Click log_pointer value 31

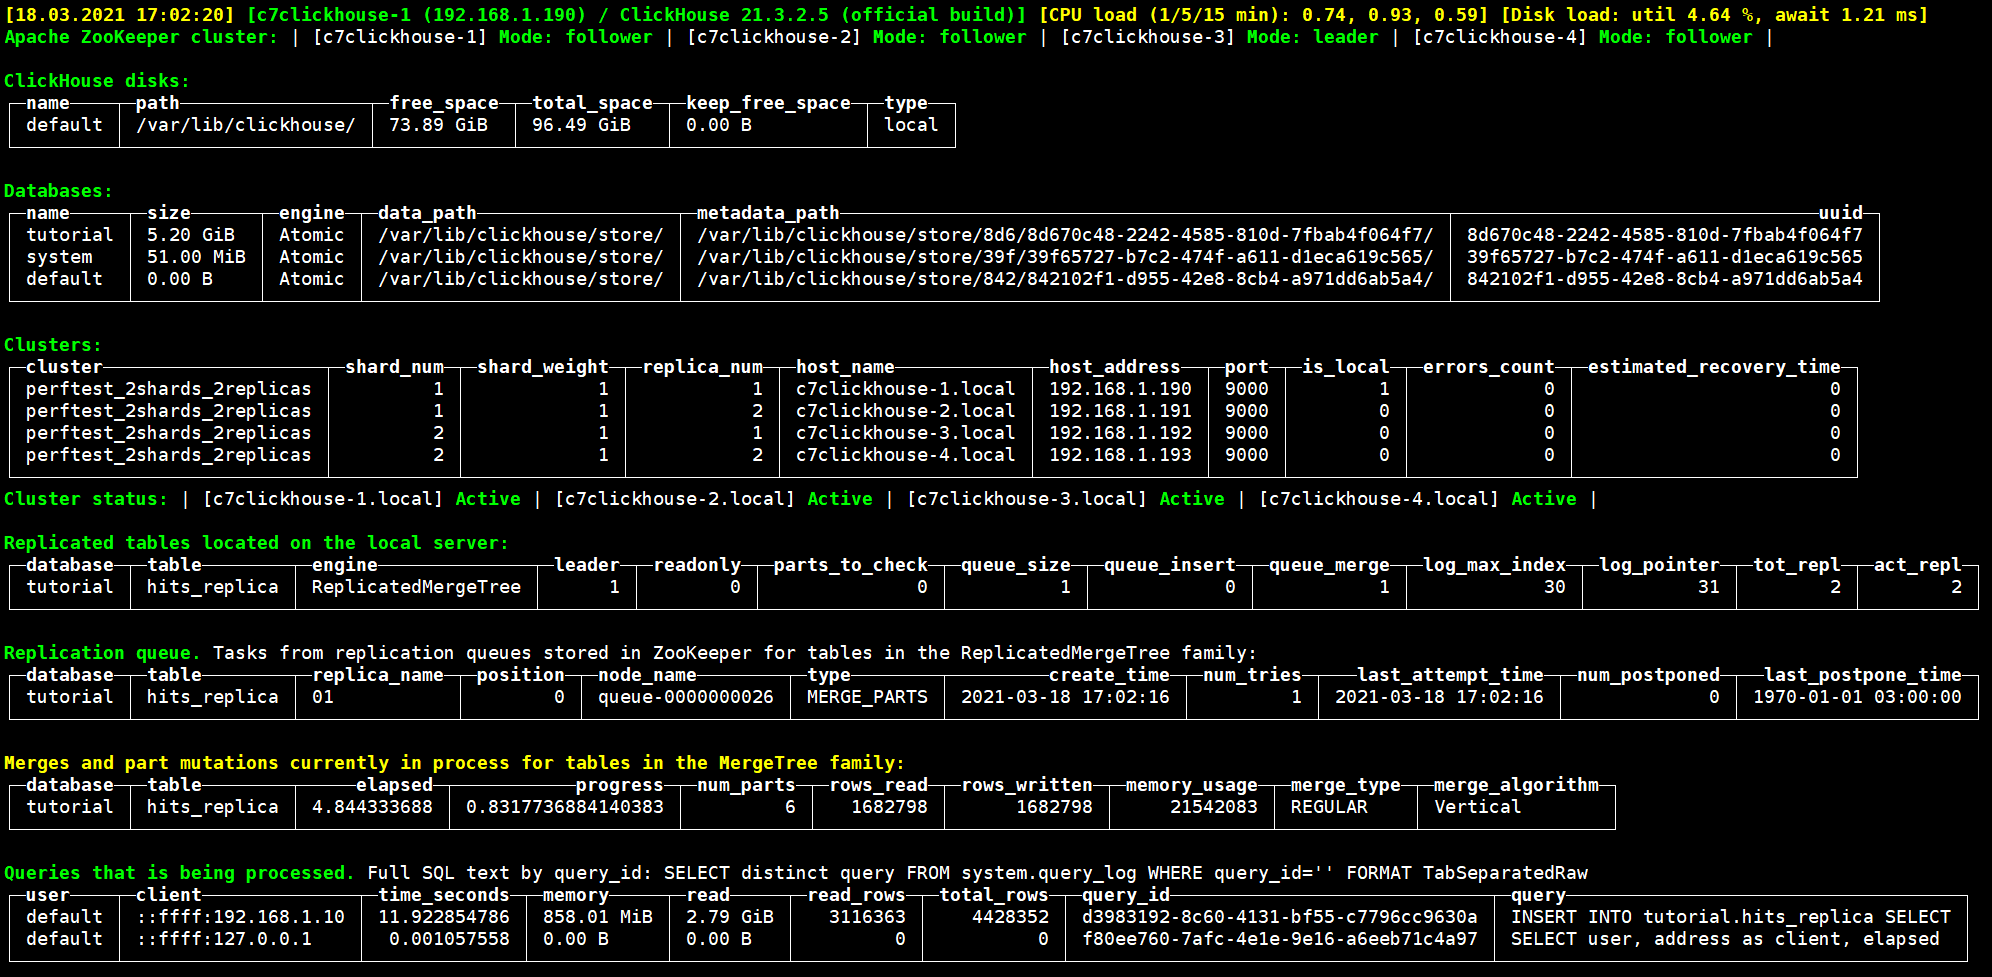tap(1709, 587)
